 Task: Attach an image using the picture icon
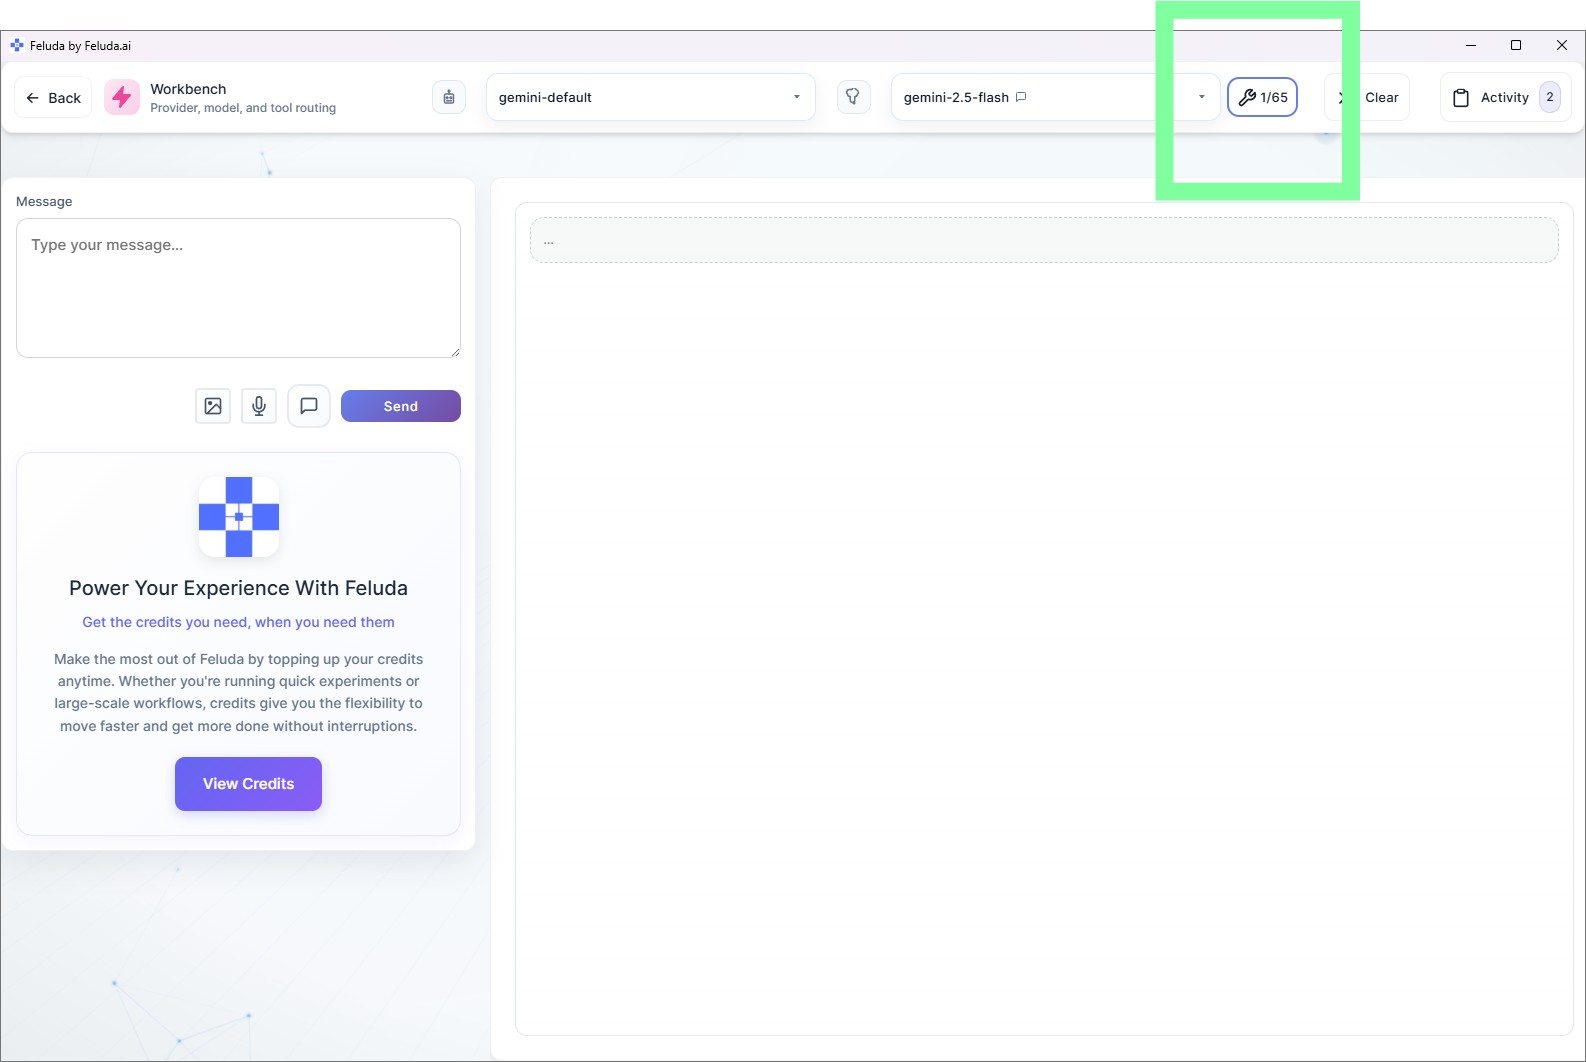(x=213, y=406)
